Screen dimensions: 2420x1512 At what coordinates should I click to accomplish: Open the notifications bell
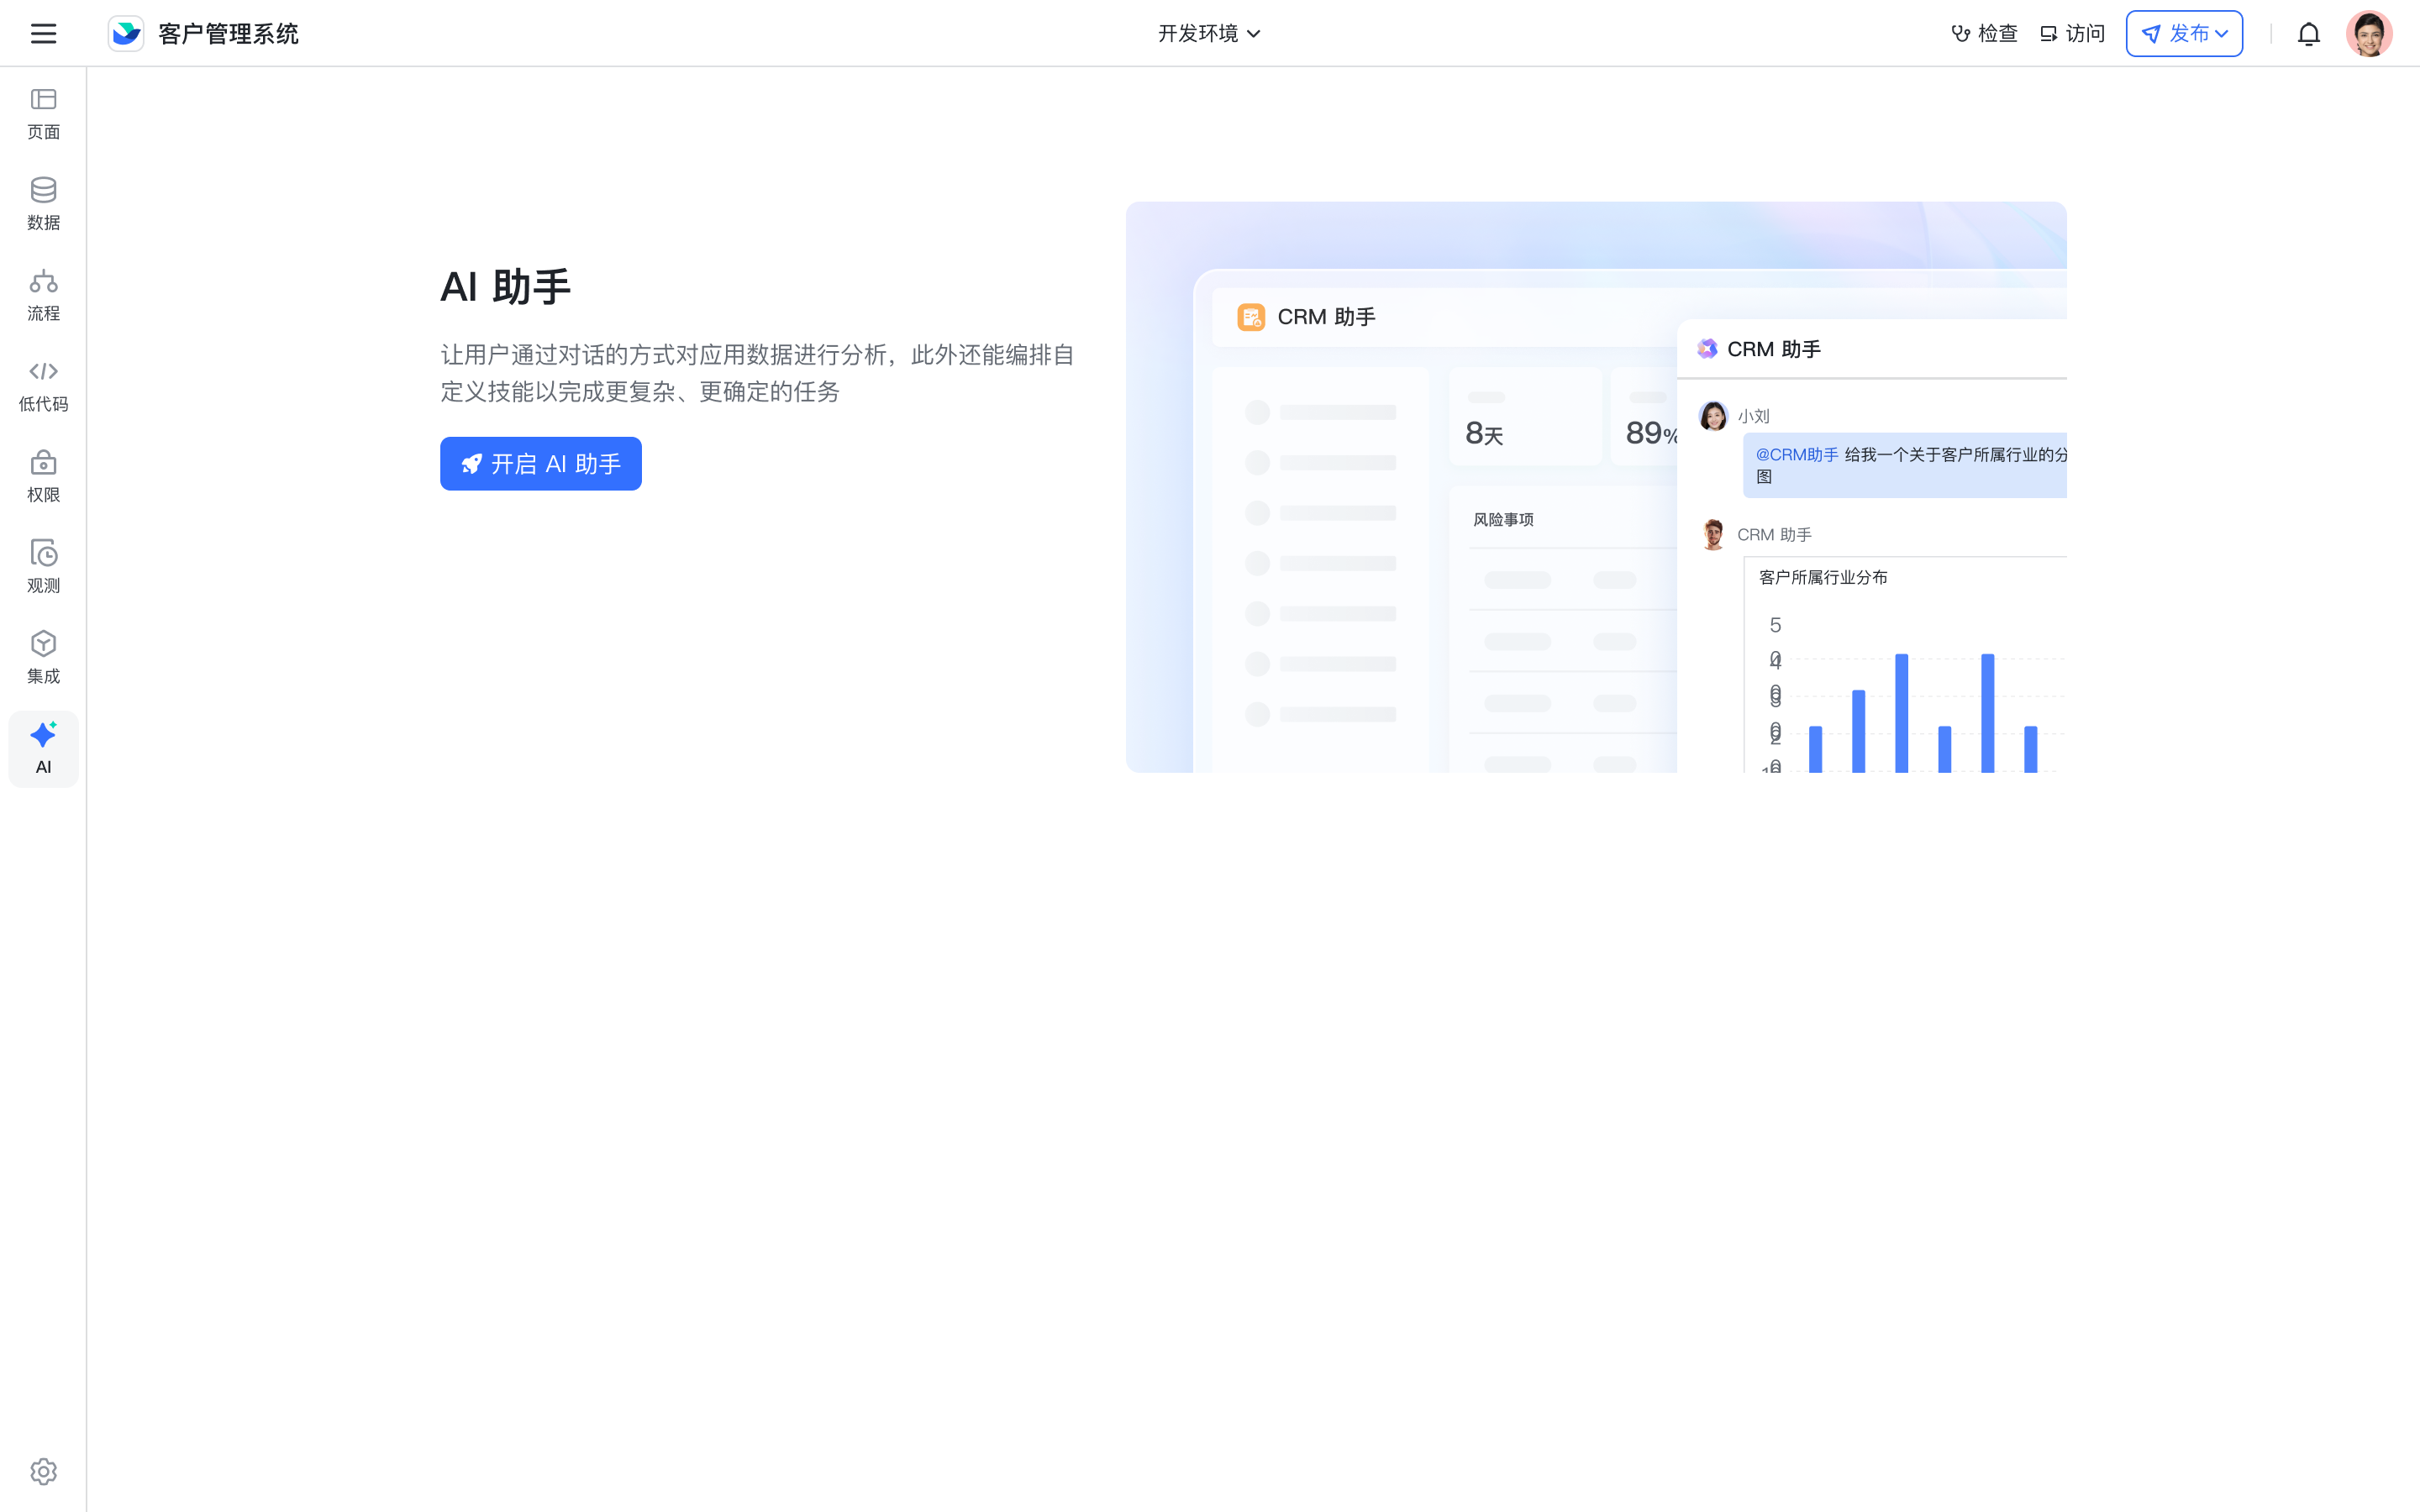coord(2308,34)
